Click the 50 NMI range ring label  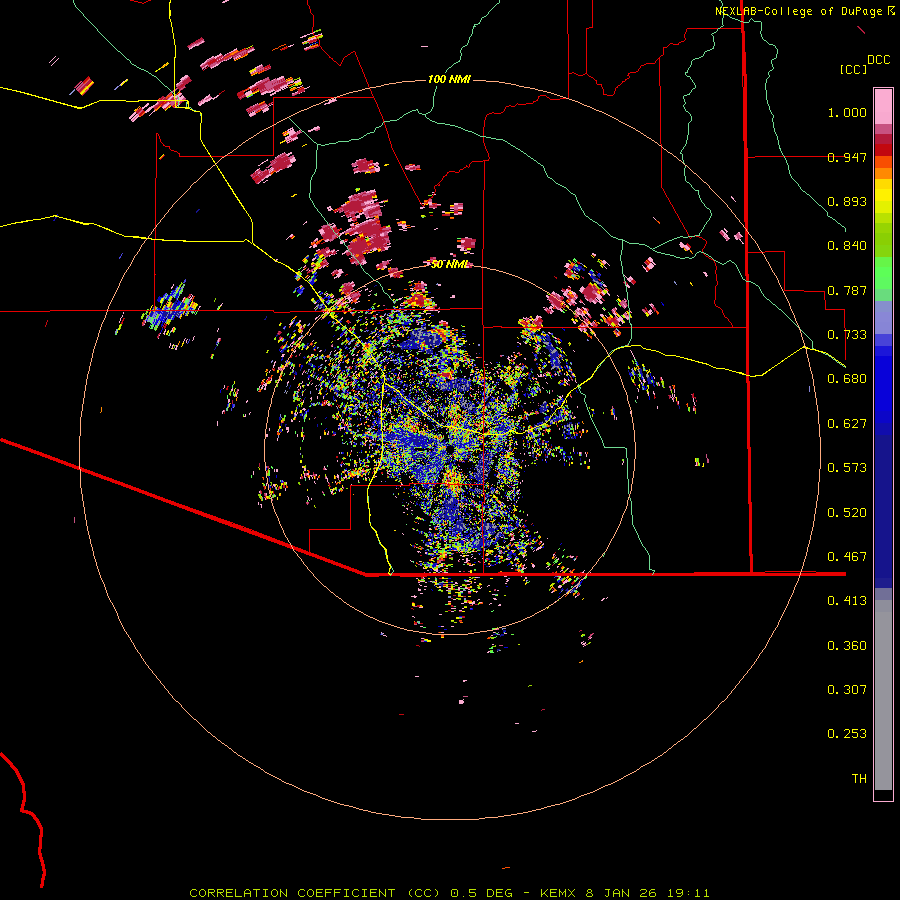[x=450, y=265]
